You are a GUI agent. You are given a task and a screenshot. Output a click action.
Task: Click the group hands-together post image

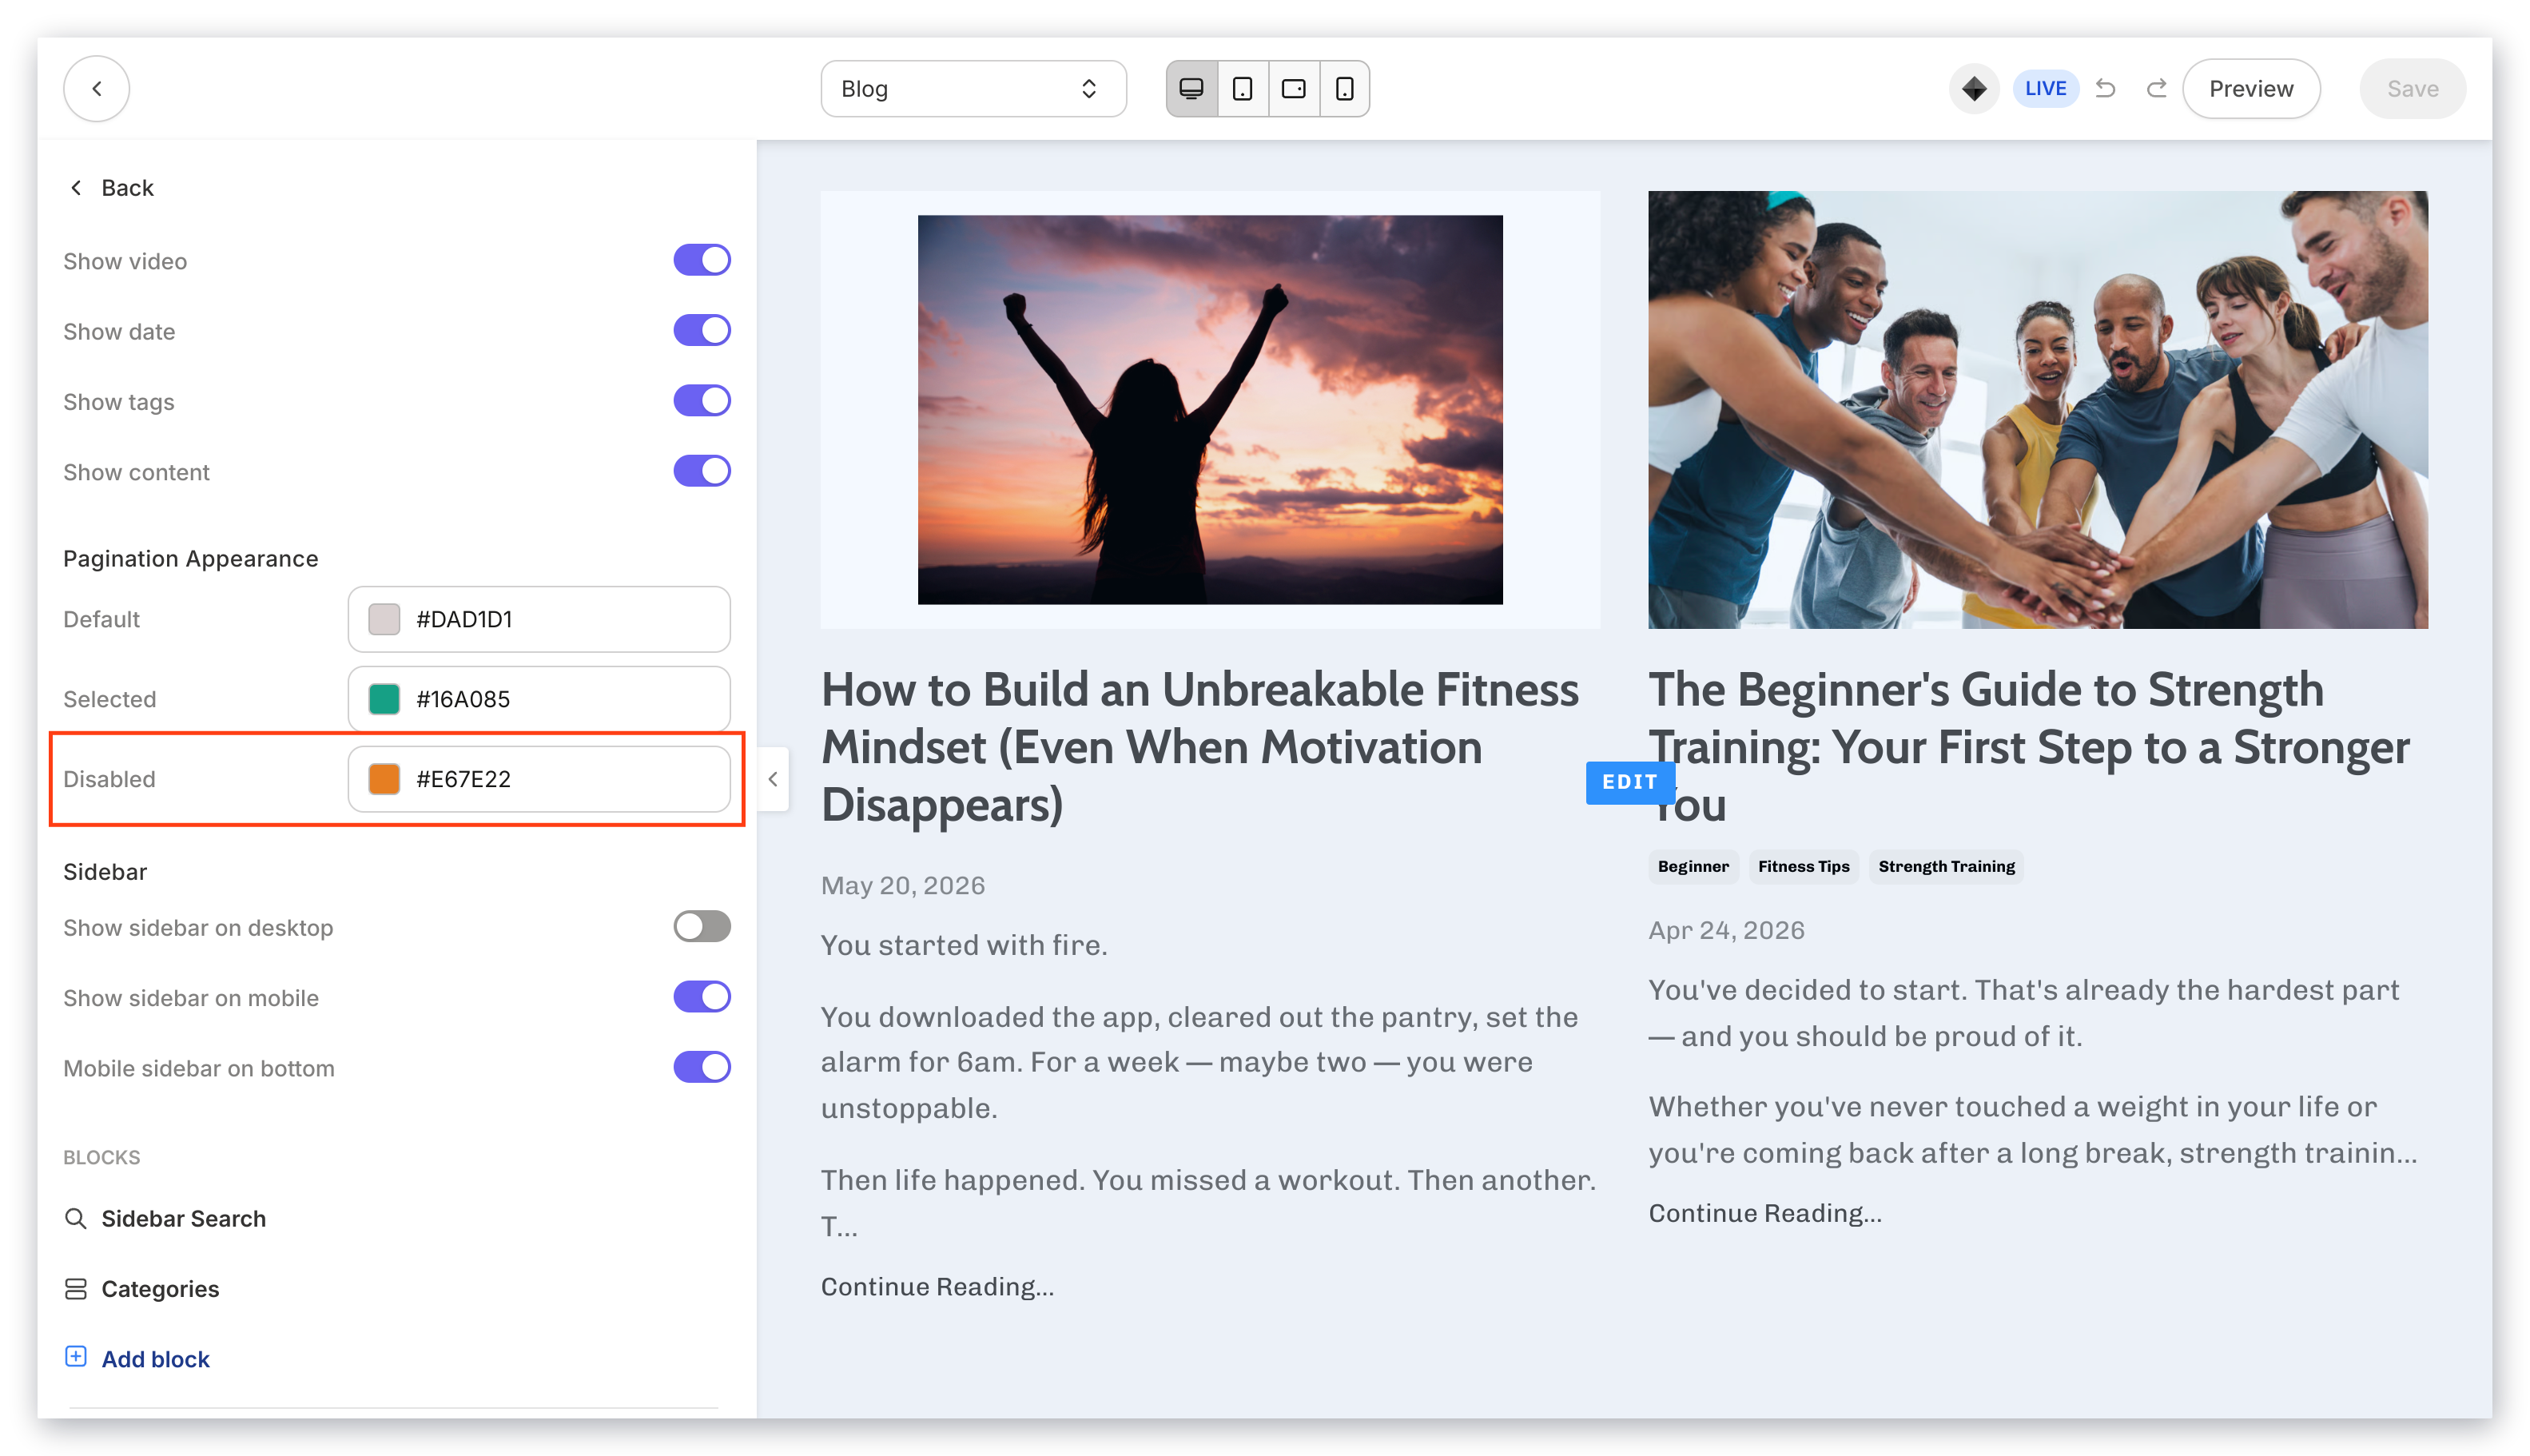(x=2038, y=410)
